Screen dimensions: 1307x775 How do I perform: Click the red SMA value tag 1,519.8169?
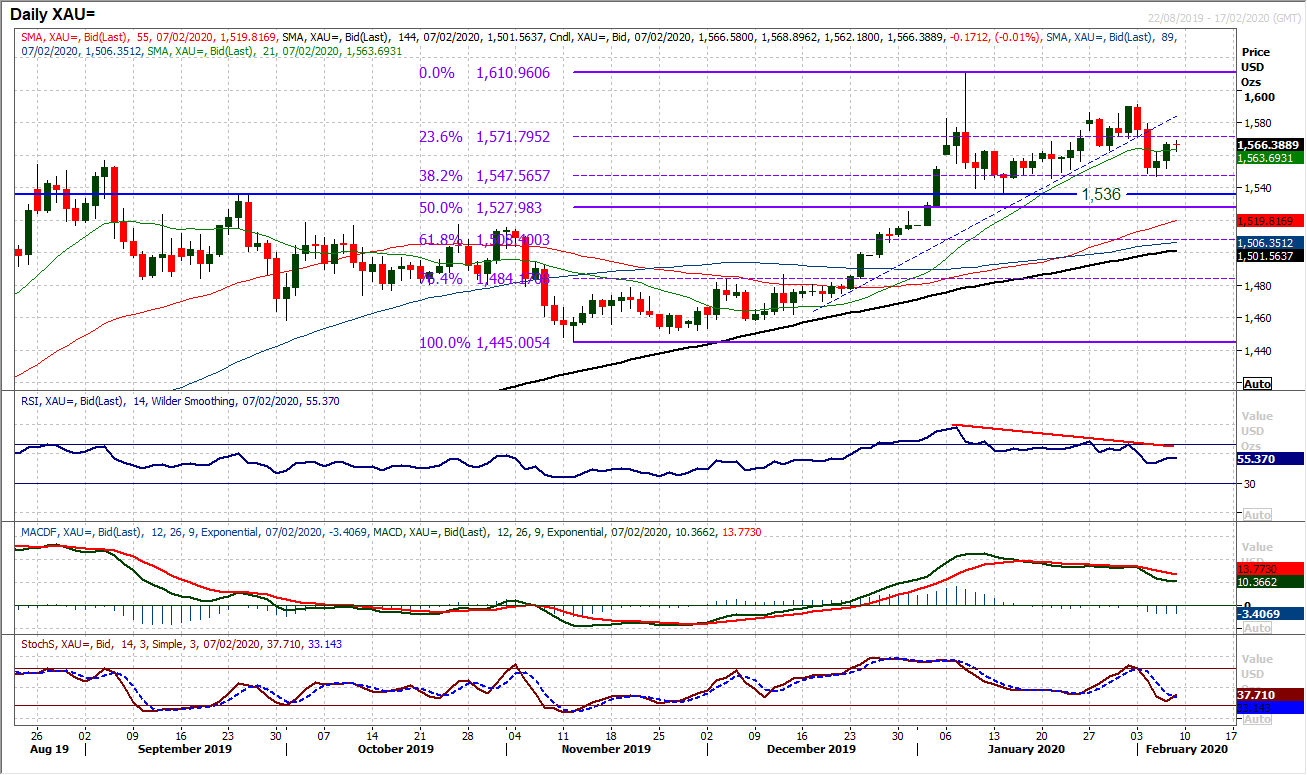tap(1268, 221)
